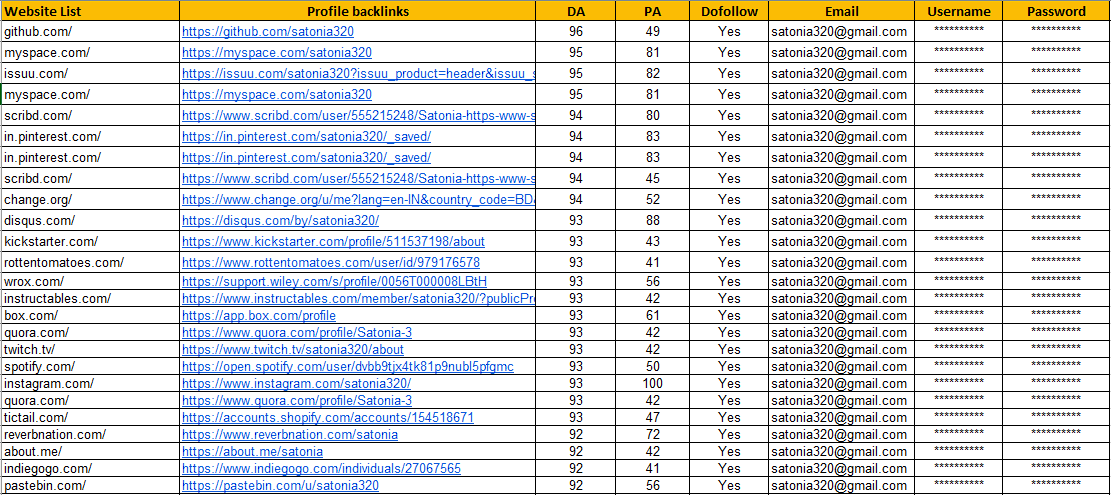The image size is (1111, 495).
Task: Click the kickstarter.com/ website cell
Action: pos(90,242)
